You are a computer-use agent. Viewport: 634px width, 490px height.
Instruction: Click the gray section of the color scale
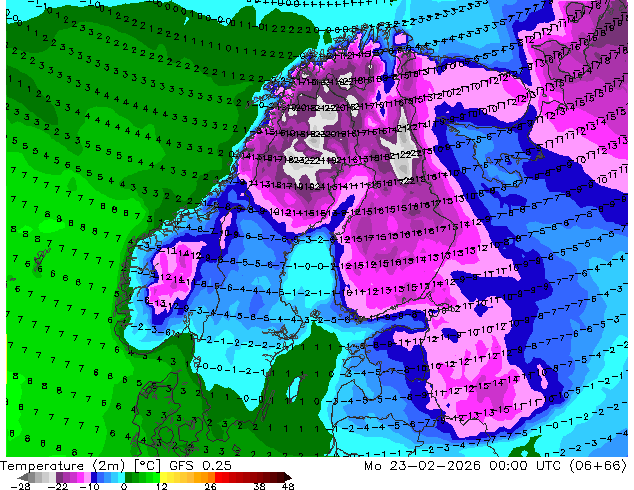coord(42,477)
